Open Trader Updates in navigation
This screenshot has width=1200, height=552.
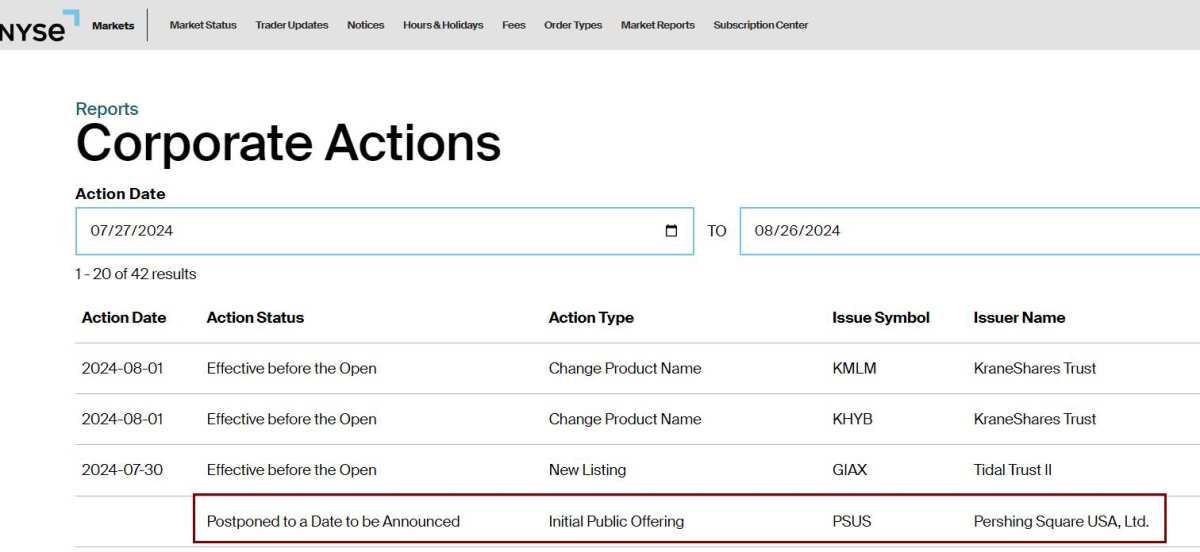pos(291,26)
